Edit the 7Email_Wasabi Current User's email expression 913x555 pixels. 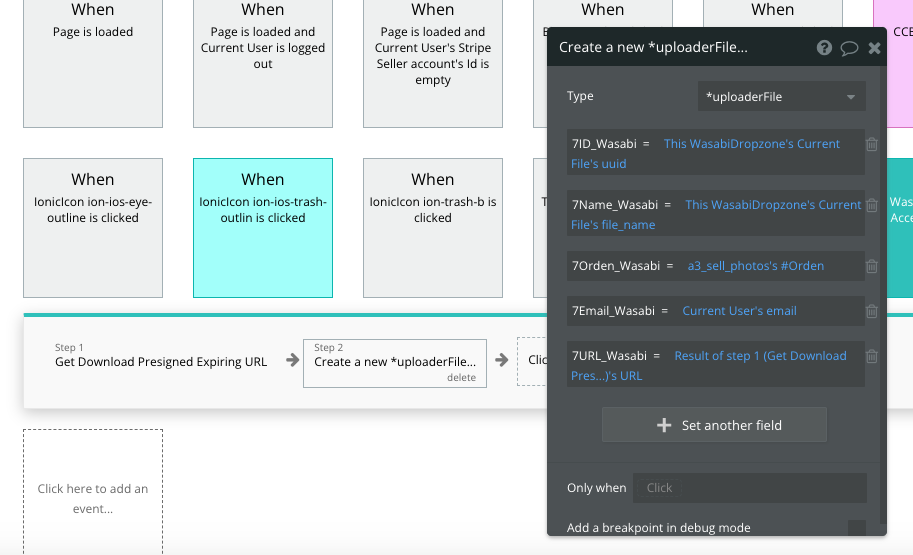[x=739, y=311]
